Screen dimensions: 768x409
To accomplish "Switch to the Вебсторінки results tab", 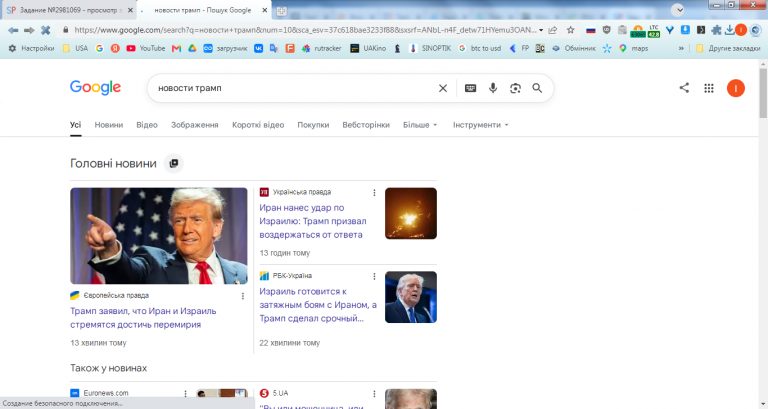I will click(x=366, y=125).
